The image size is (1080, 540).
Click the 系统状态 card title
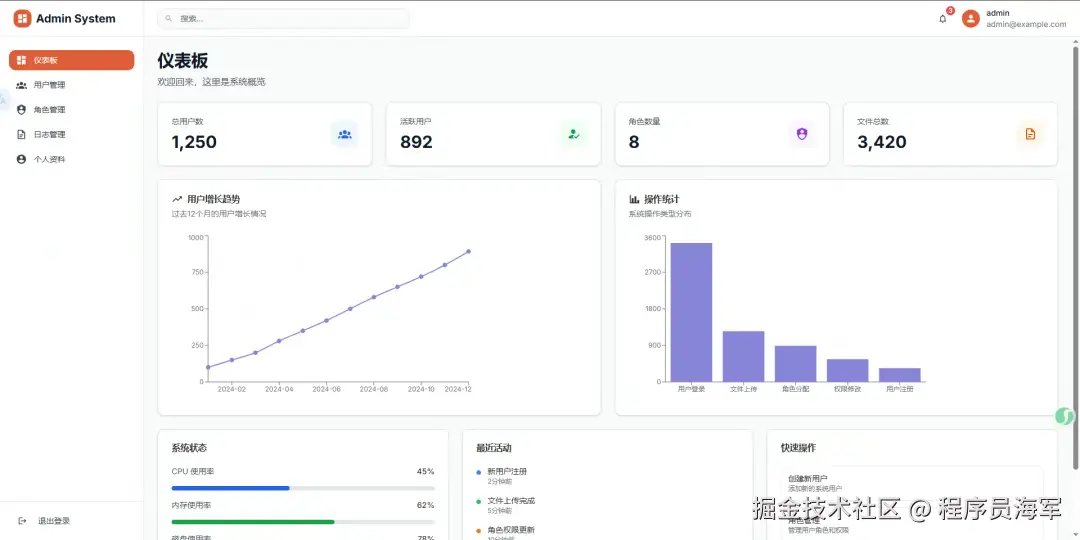point(189,448)
